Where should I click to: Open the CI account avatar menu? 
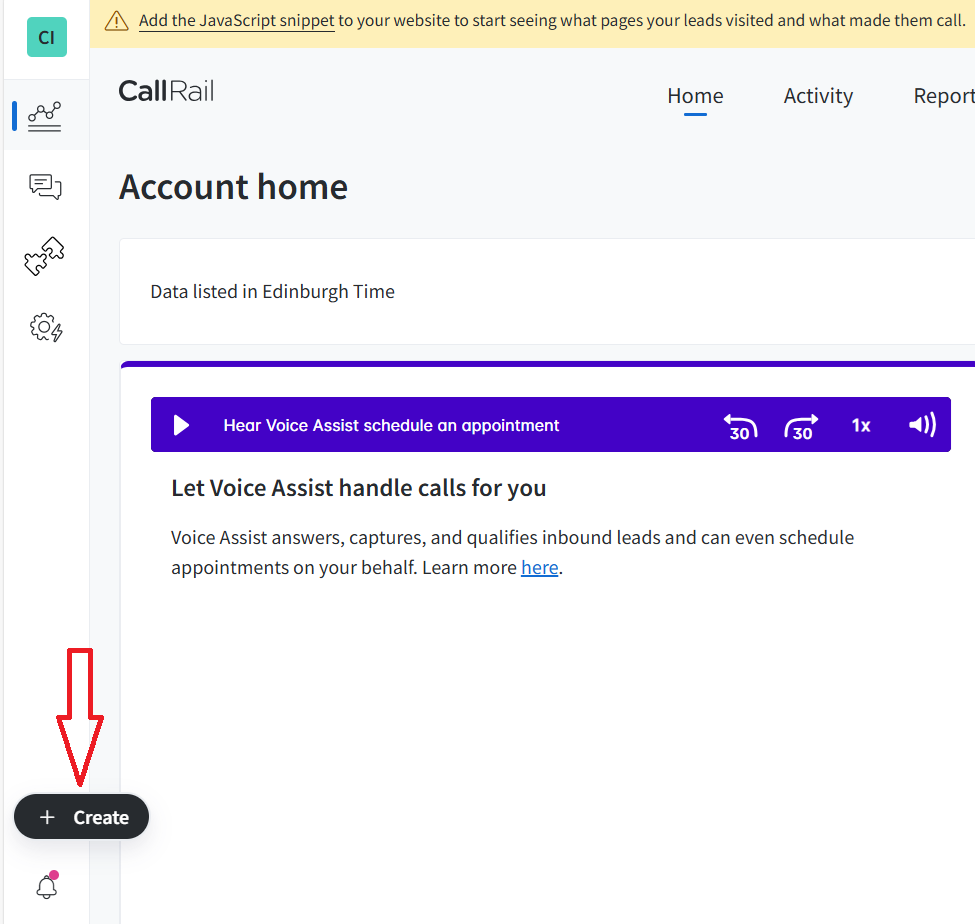click(47, 37)
